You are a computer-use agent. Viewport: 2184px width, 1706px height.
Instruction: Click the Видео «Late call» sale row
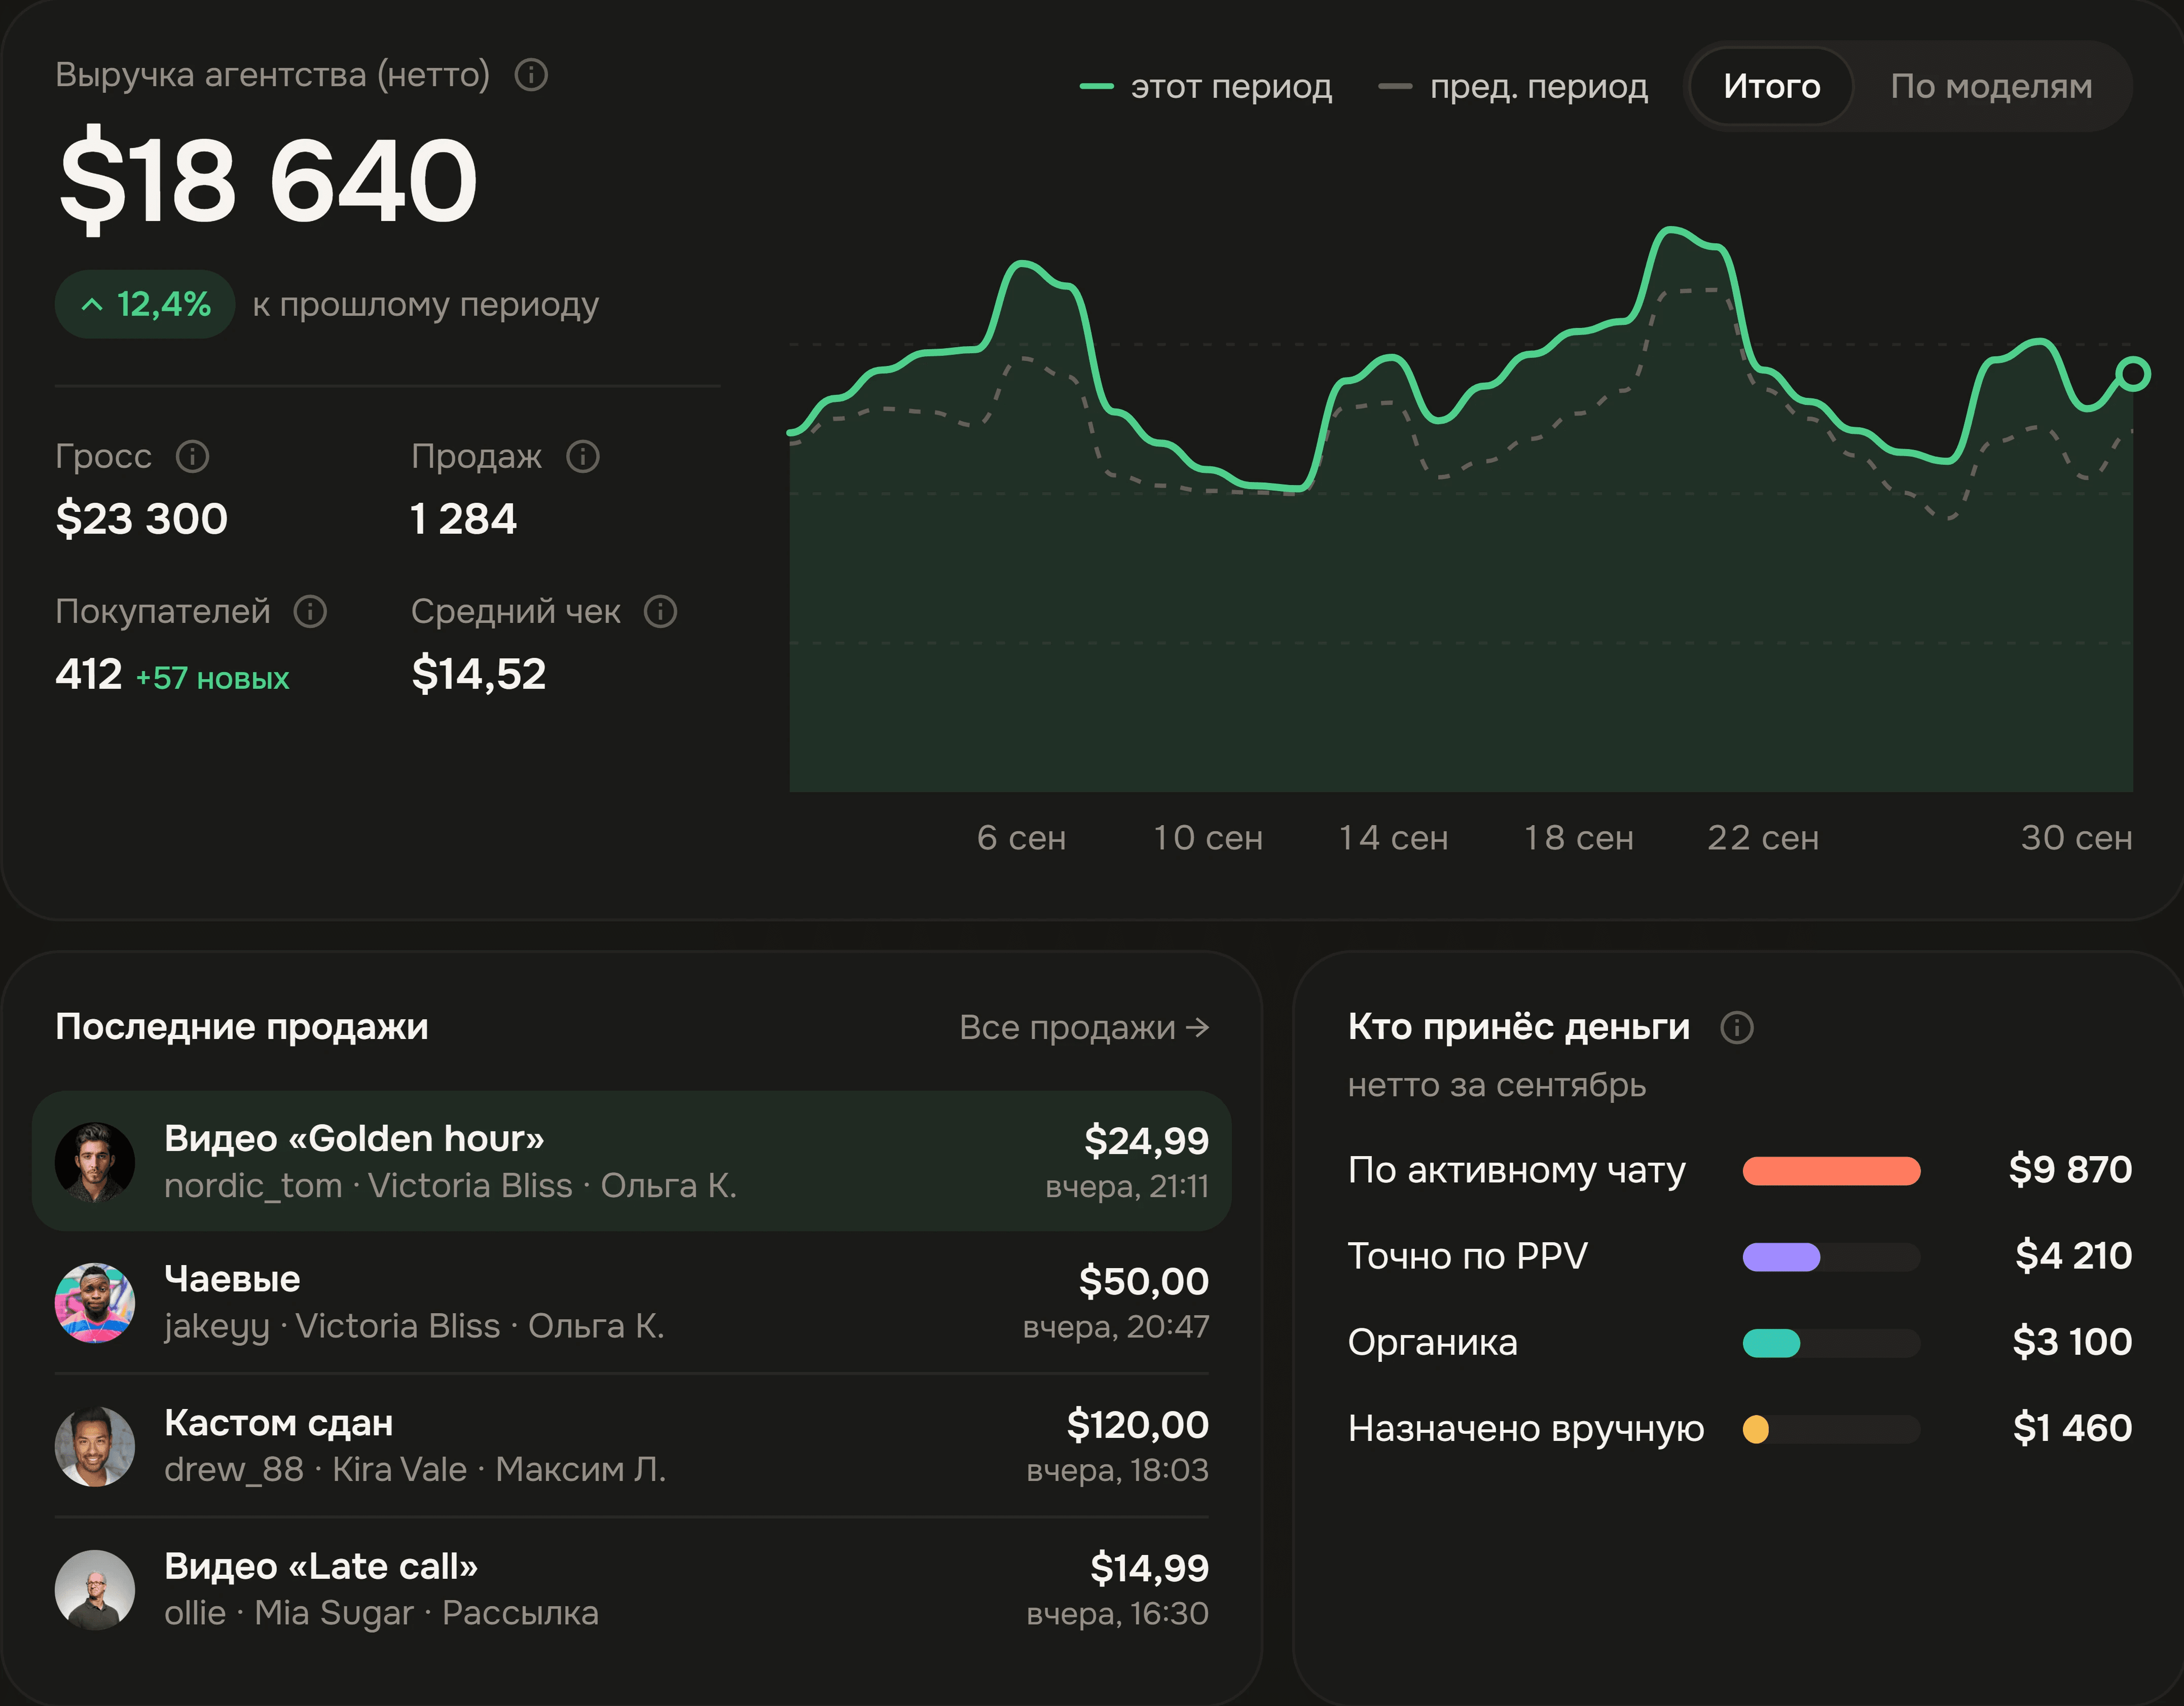point(631,1589)
